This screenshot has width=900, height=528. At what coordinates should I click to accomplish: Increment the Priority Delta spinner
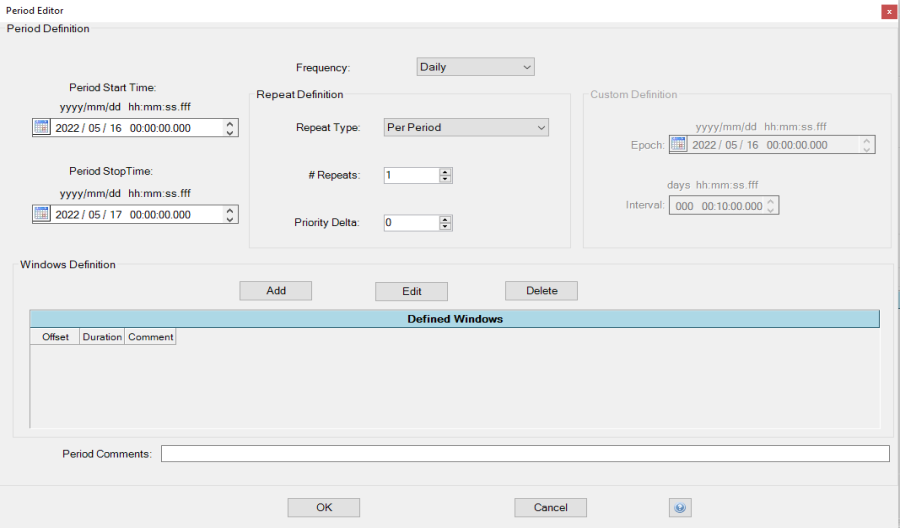coord(446,219)
